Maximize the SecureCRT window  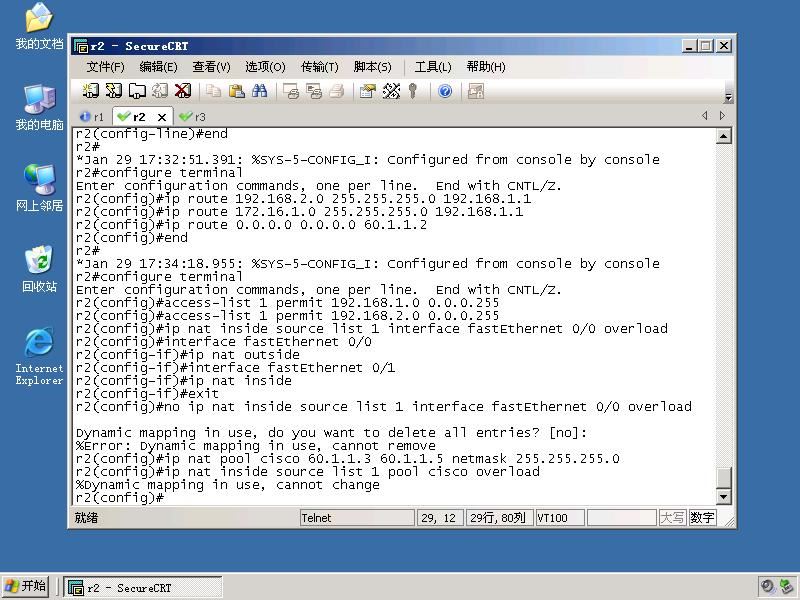pos(706,46)
